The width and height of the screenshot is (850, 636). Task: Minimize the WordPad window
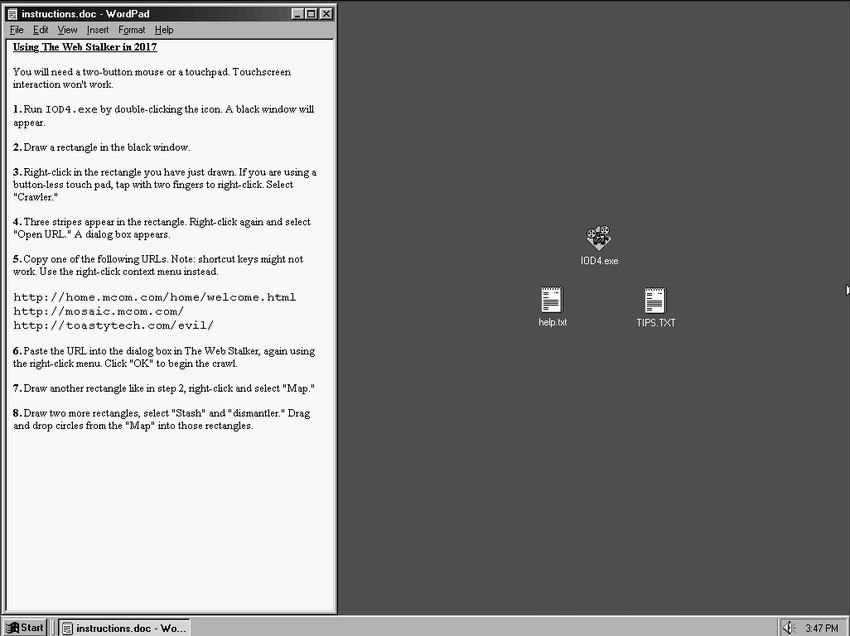[297, 14]
